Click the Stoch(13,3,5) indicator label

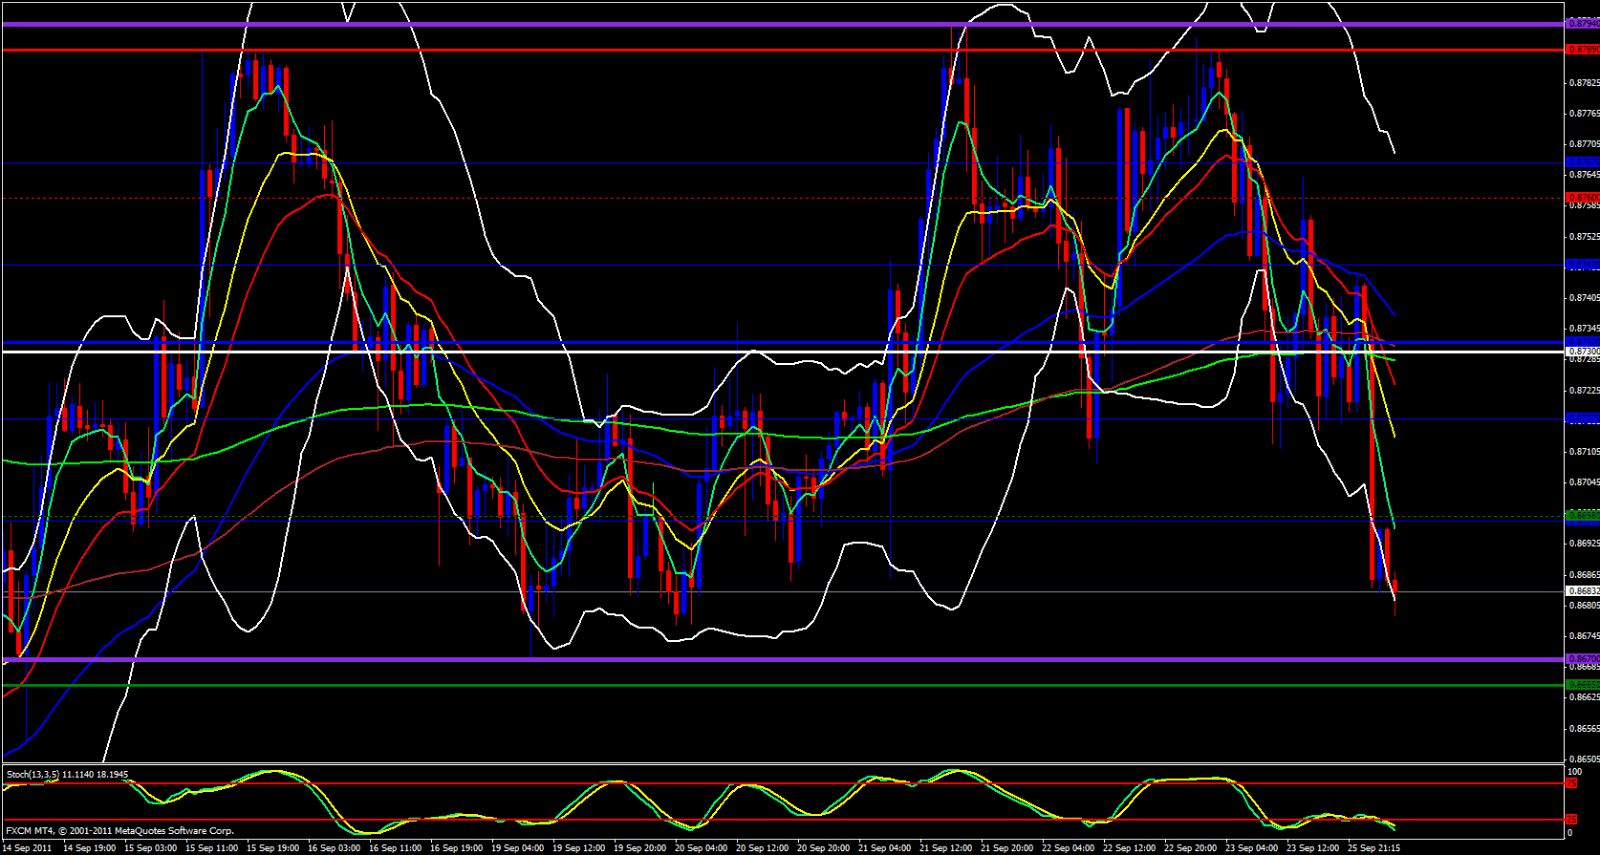click(x=67, y=774)
